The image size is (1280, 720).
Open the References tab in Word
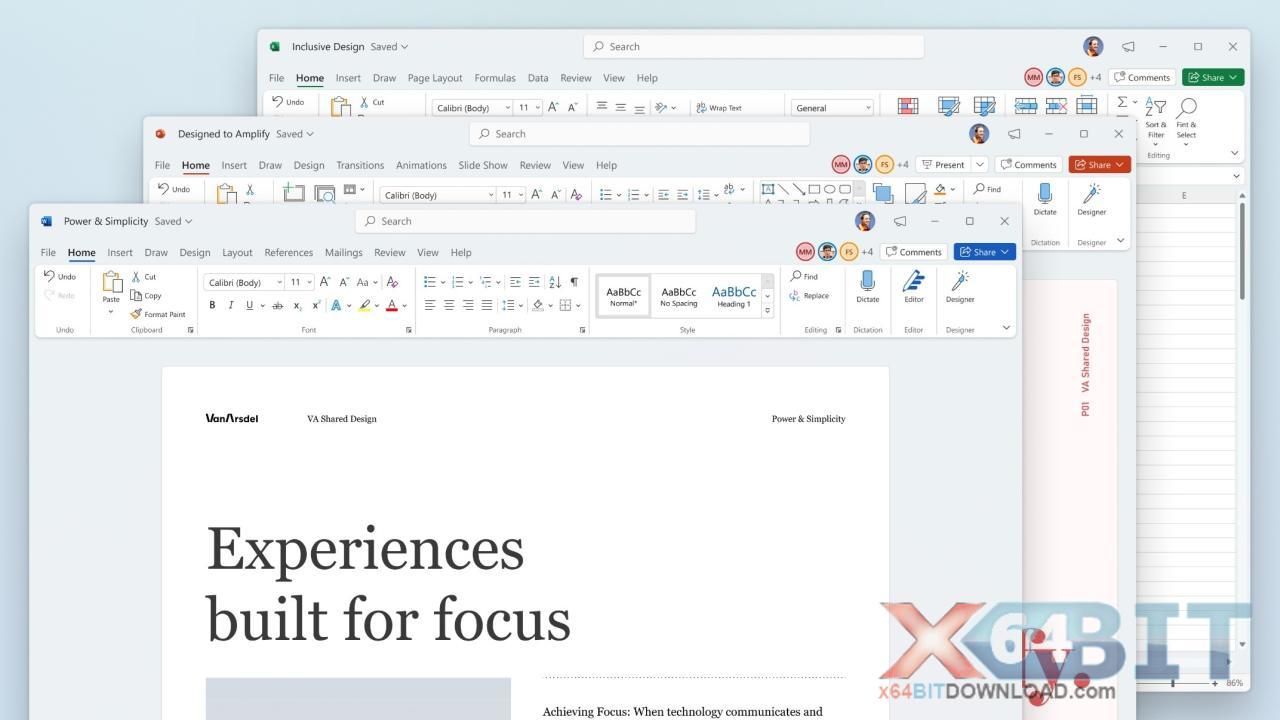(289, 253)
